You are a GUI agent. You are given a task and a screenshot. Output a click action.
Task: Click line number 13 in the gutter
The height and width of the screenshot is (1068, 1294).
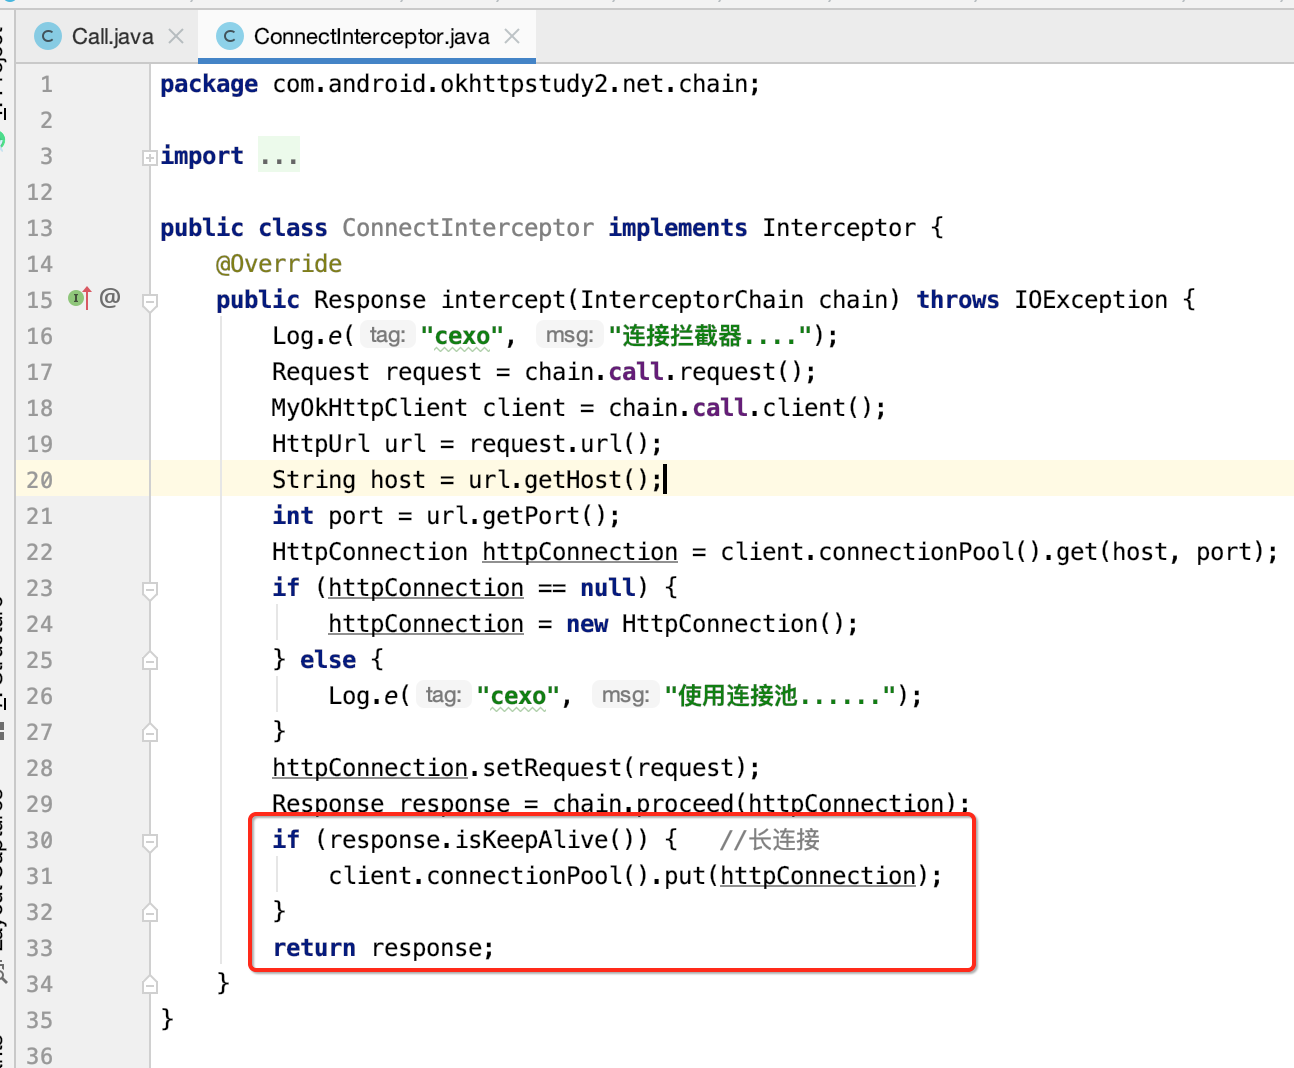pos(40,228)
